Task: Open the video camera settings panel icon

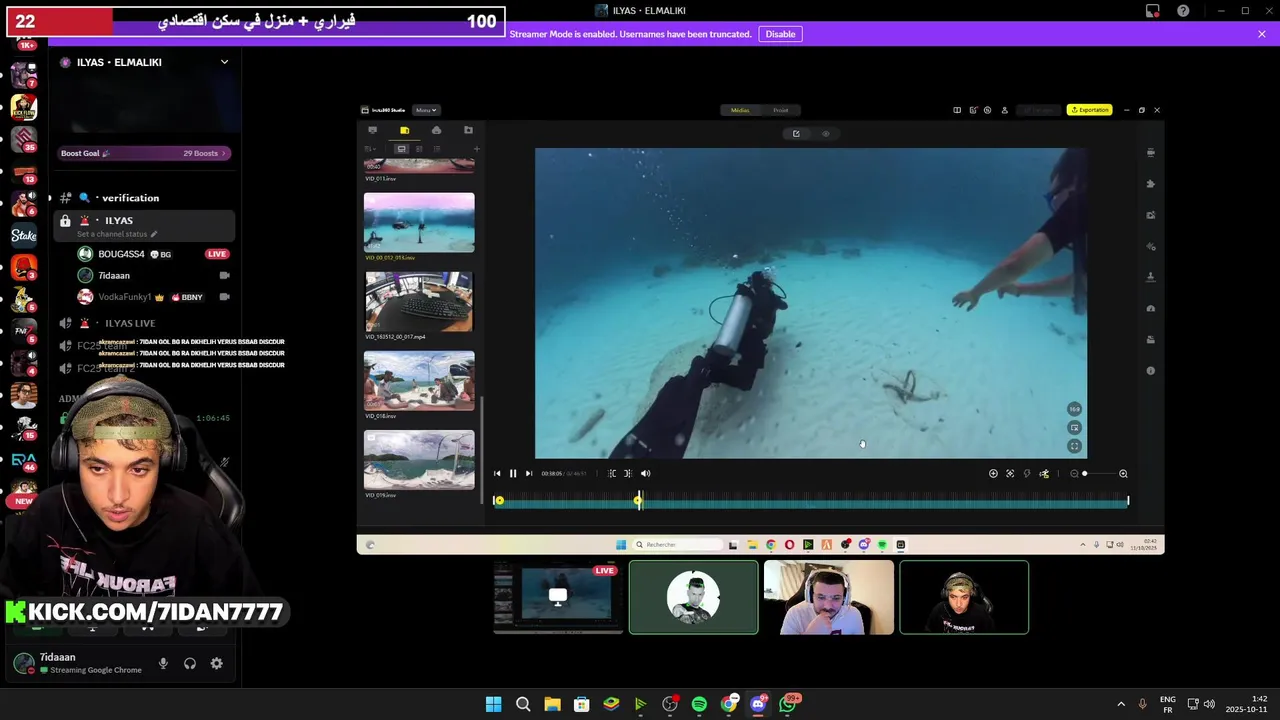Action: 1150,153
